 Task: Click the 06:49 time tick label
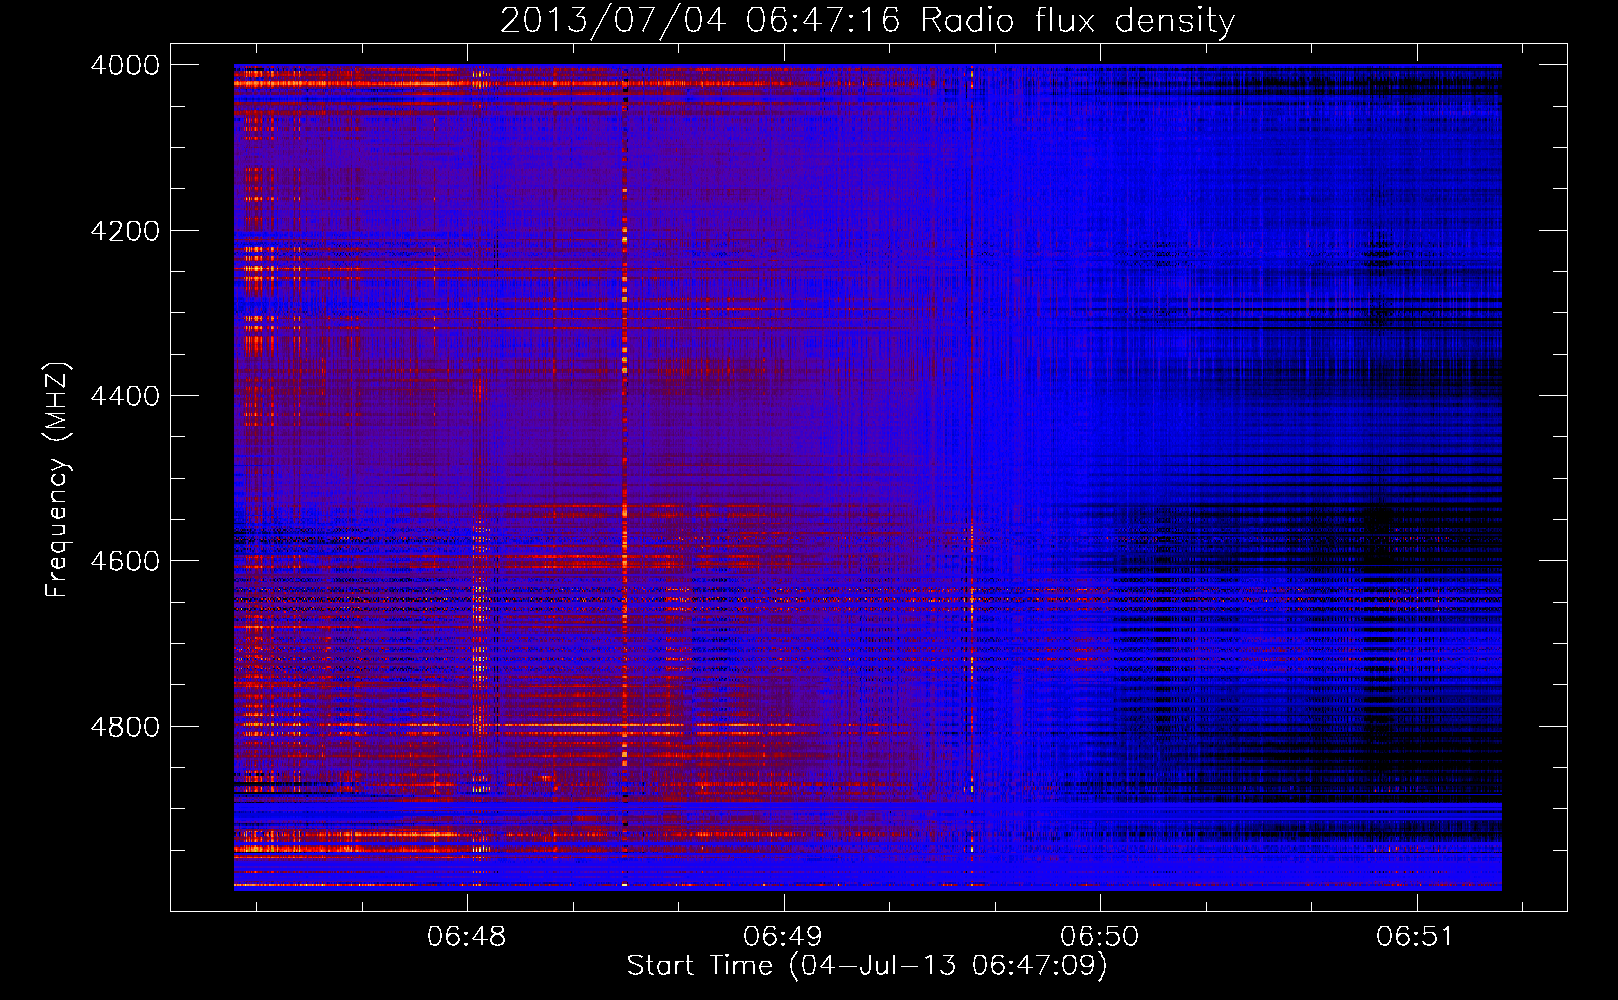click(783, 937)
